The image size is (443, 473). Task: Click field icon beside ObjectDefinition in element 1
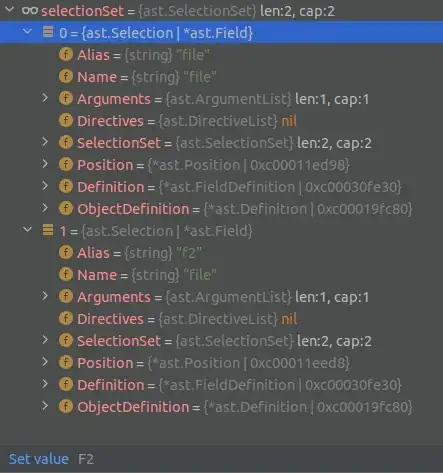[x=66, y=406]
